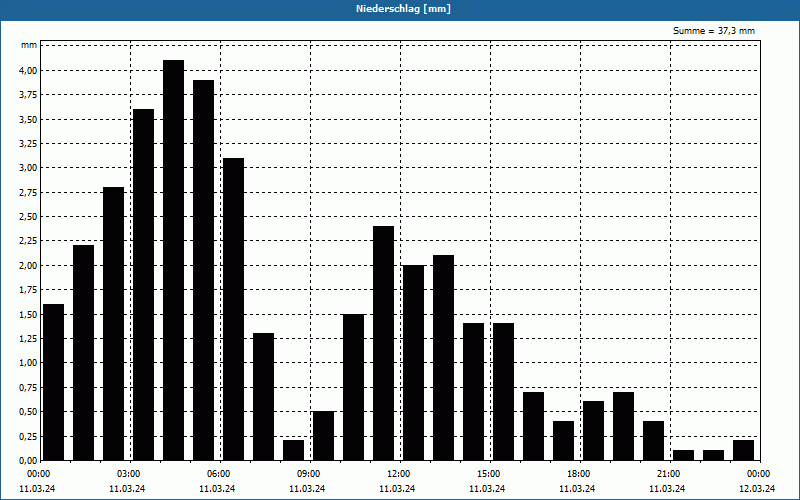Click the '09:00' time label

point(310,474)
